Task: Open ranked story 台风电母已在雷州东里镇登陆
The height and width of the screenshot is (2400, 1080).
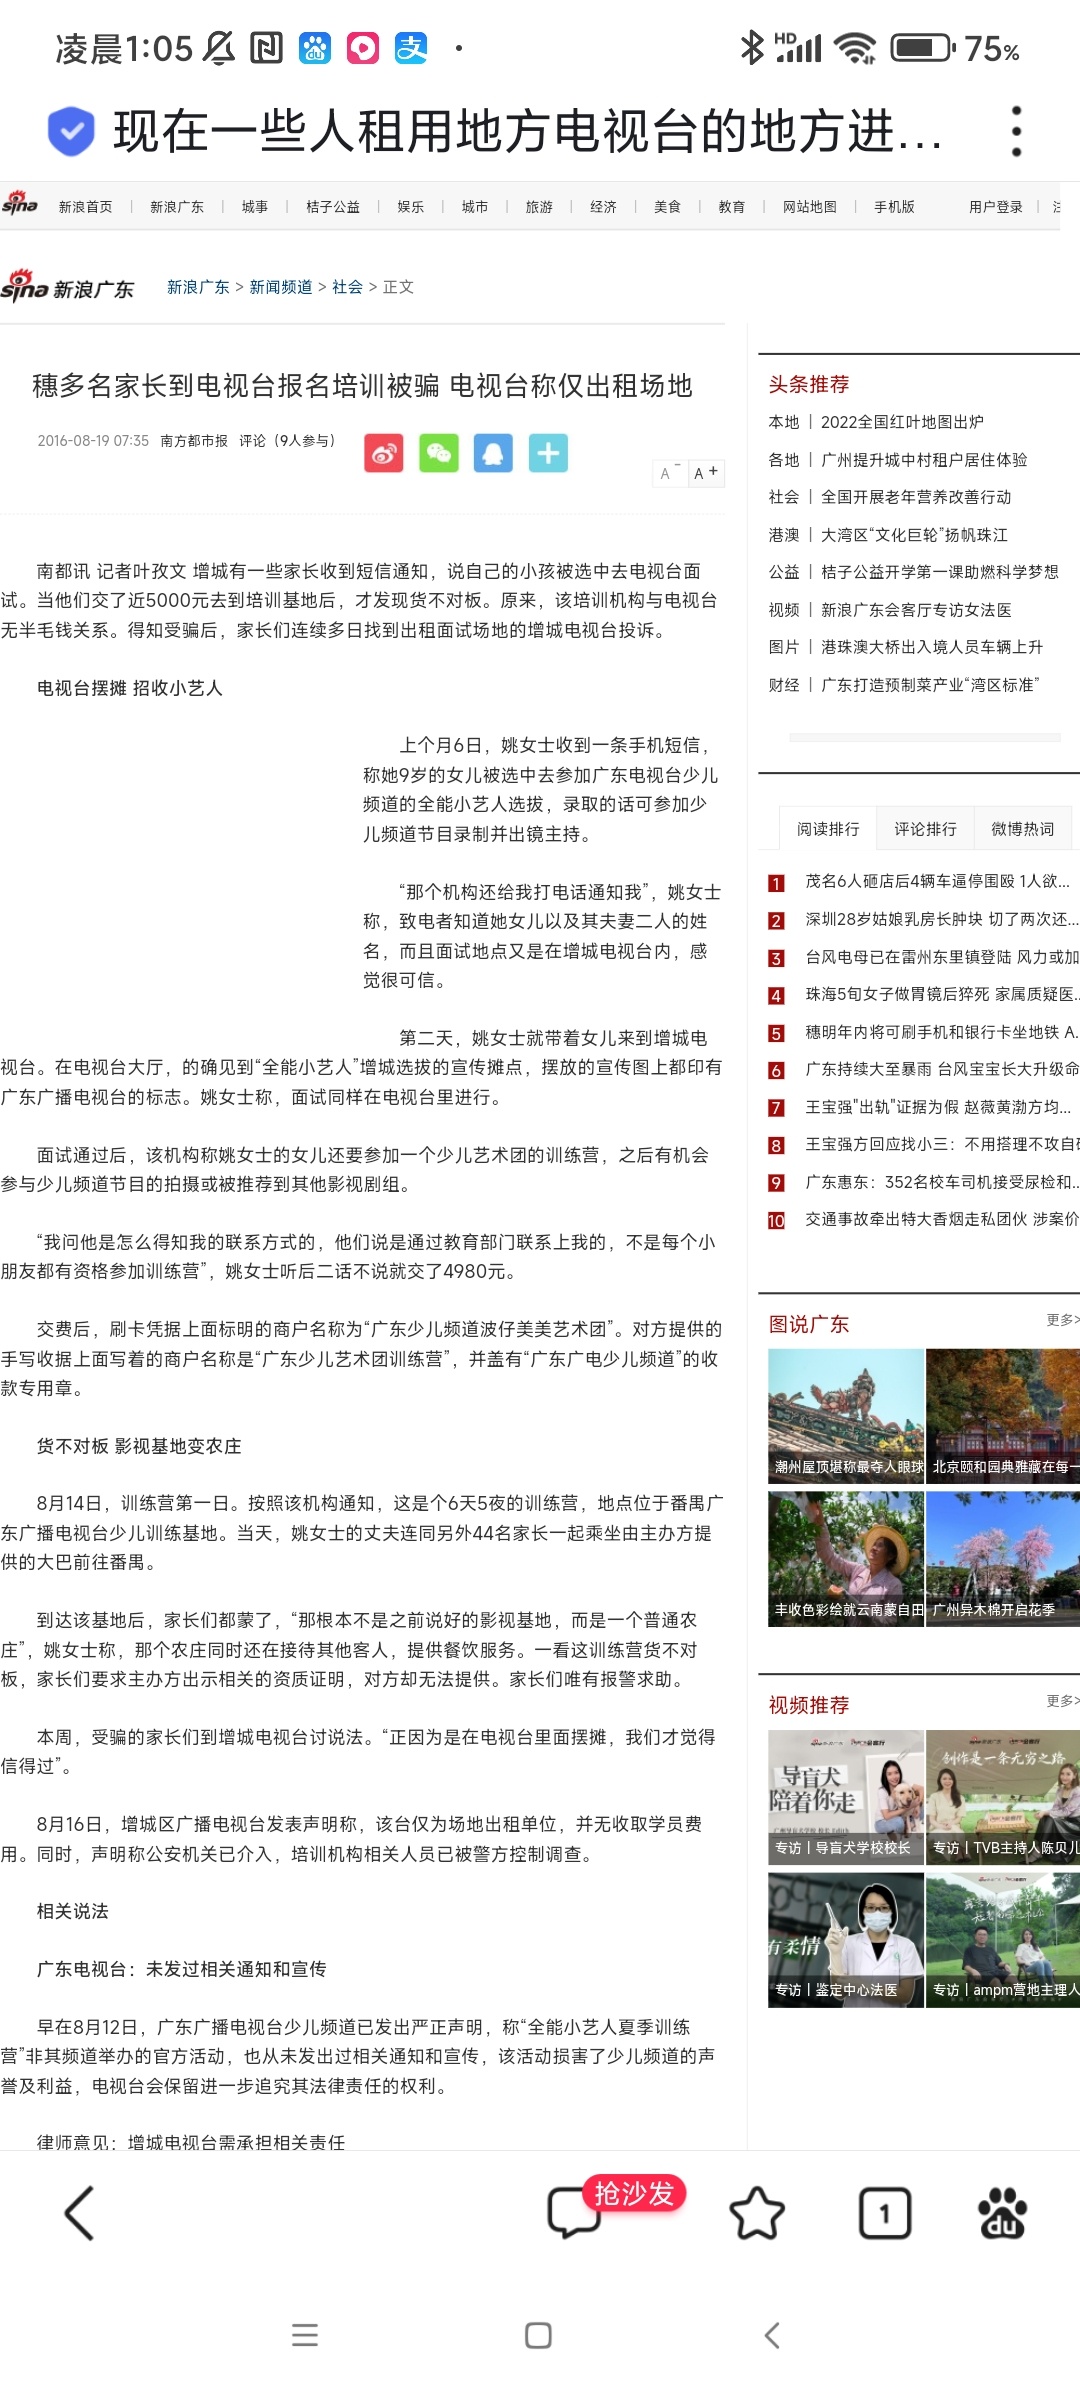Action: (942, 957)
